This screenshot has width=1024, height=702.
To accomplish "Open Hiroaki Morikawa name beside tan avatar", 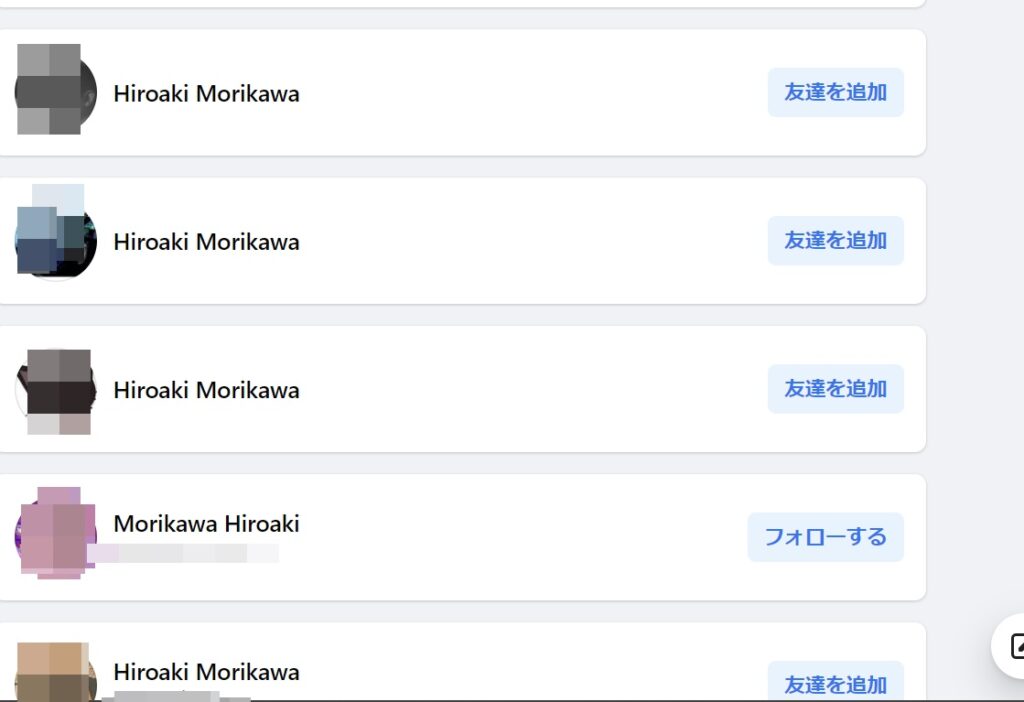I will 206,672.
